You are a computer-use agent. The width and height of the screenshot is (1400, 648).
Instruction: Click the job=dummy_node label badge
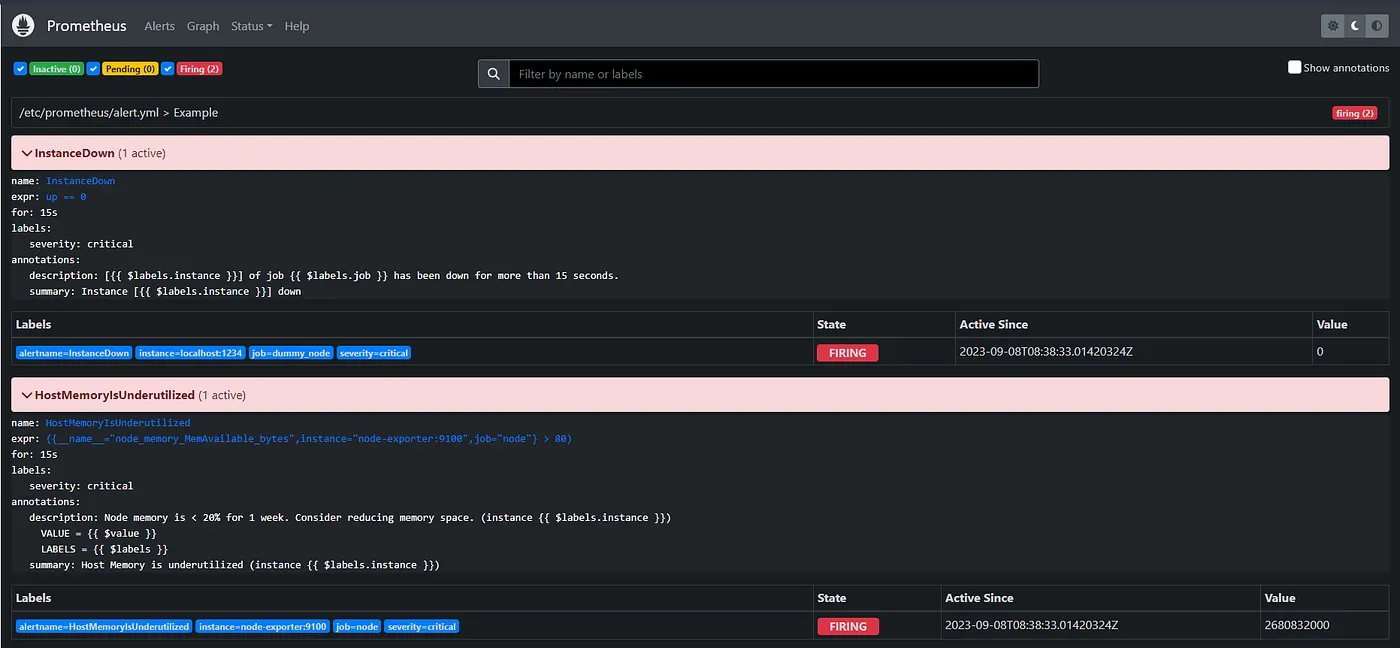pos(291,353)
